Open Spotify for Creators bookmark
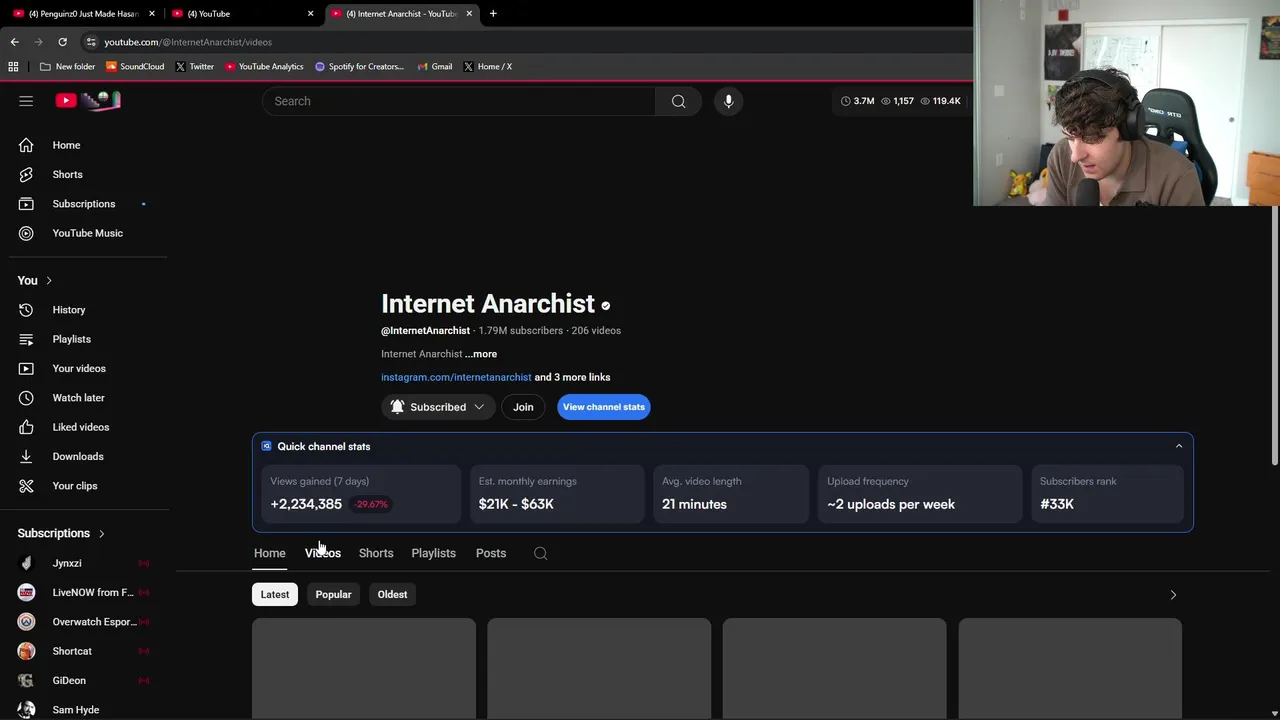 click(359, 66)
